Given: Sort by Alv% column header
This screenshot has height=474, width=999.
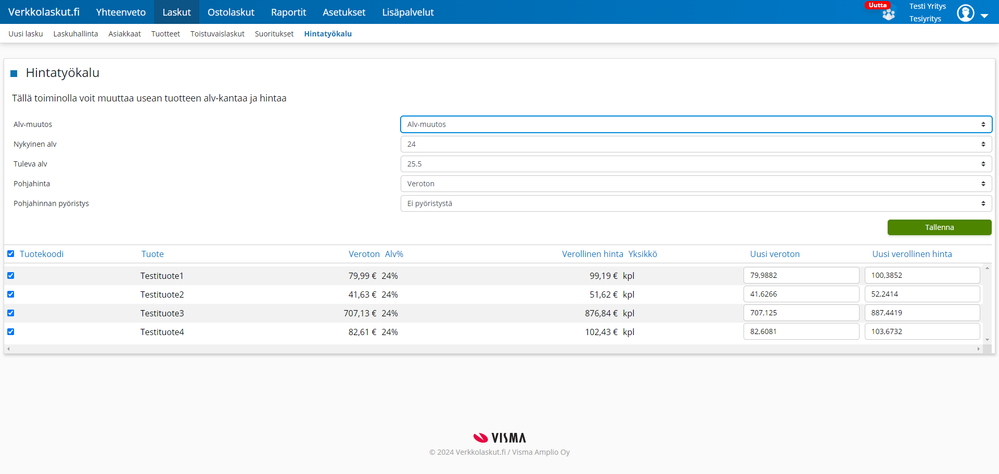Looking at the screenshot, I should click(x=394, y=254).
